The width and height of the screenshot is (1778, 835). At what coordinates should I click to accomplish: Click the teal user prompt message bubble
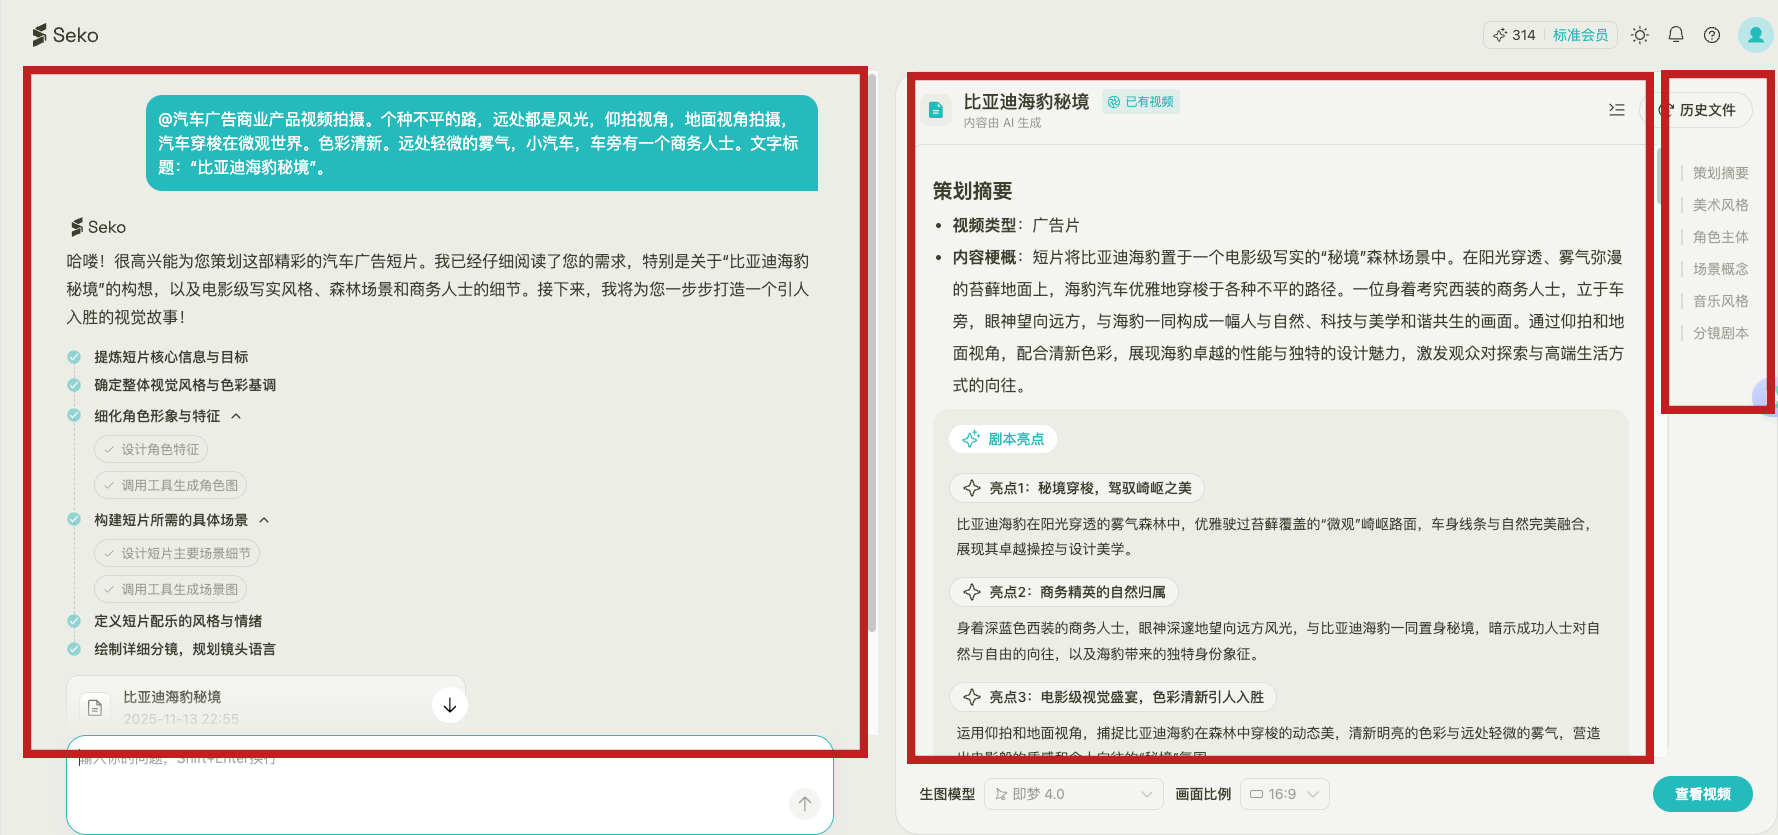pyautogui.click(x=482, y=143)
